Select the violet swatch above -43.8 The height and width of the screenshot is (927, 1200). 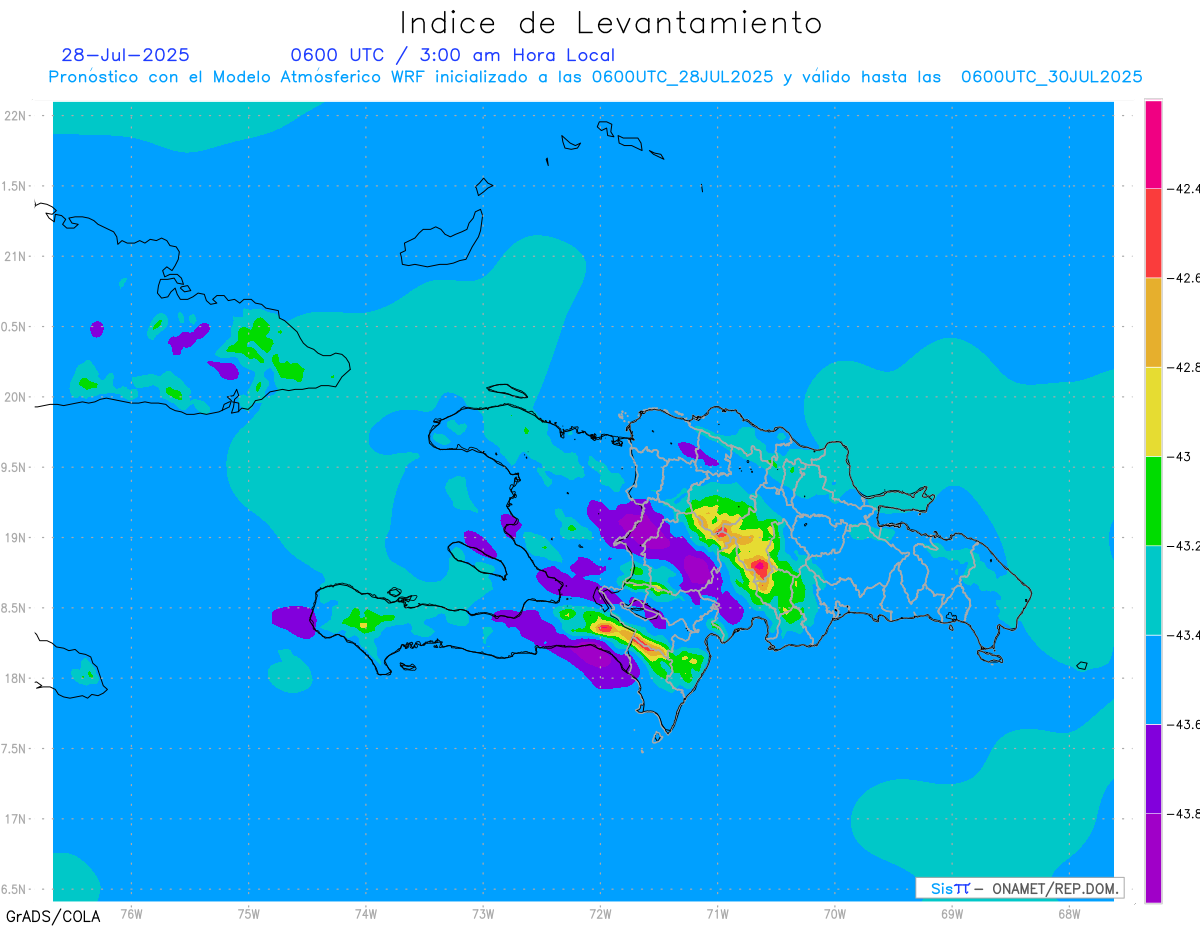point(1153,768)
